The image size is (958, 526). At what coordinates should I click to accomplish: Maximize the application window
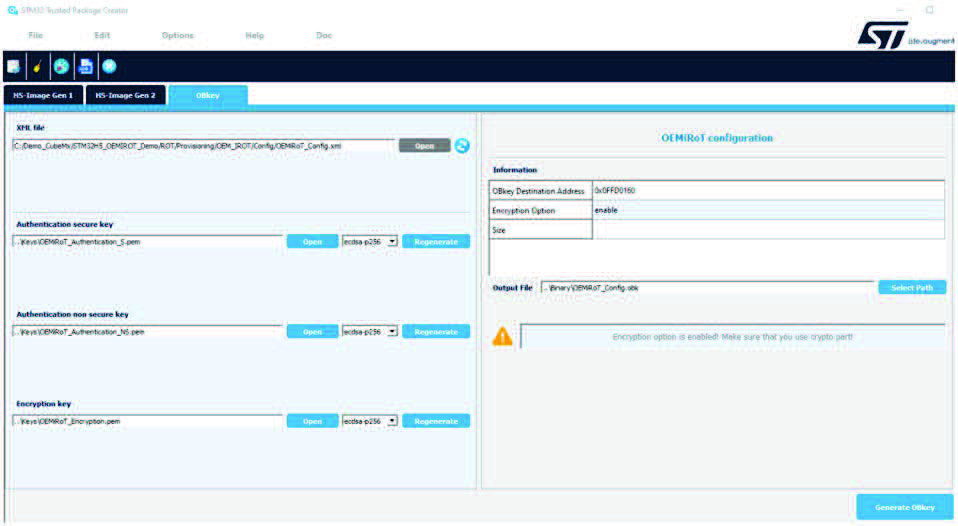pyautogui.click(x=929, y=10)
